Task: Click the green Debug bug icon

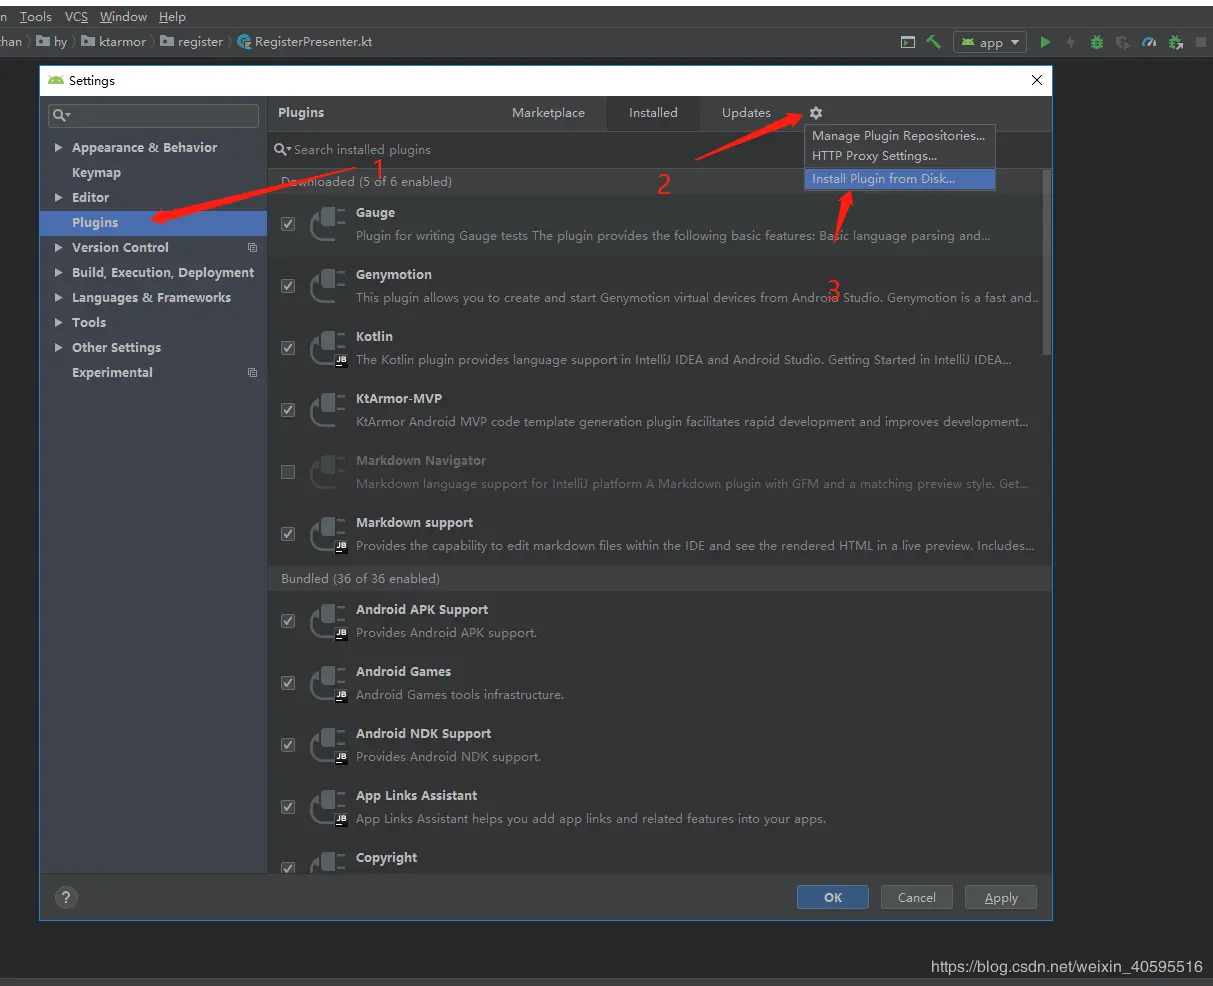Action: (x=1097, y=42)
